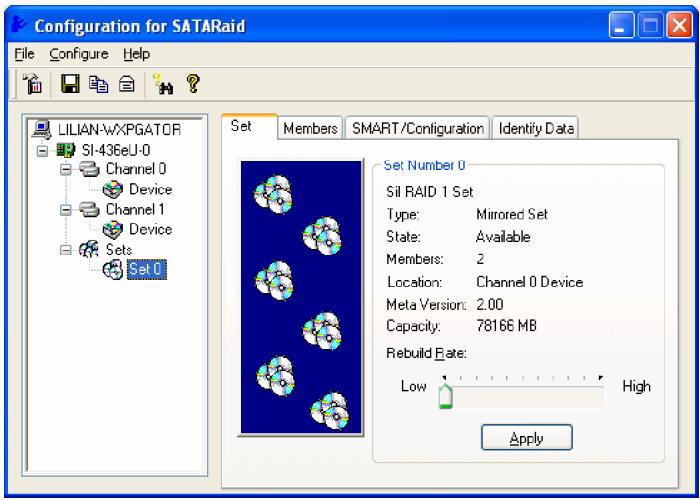This screenshot has width=700, height=500.
Task: Open the Help menu
Action: pos(136,54)
